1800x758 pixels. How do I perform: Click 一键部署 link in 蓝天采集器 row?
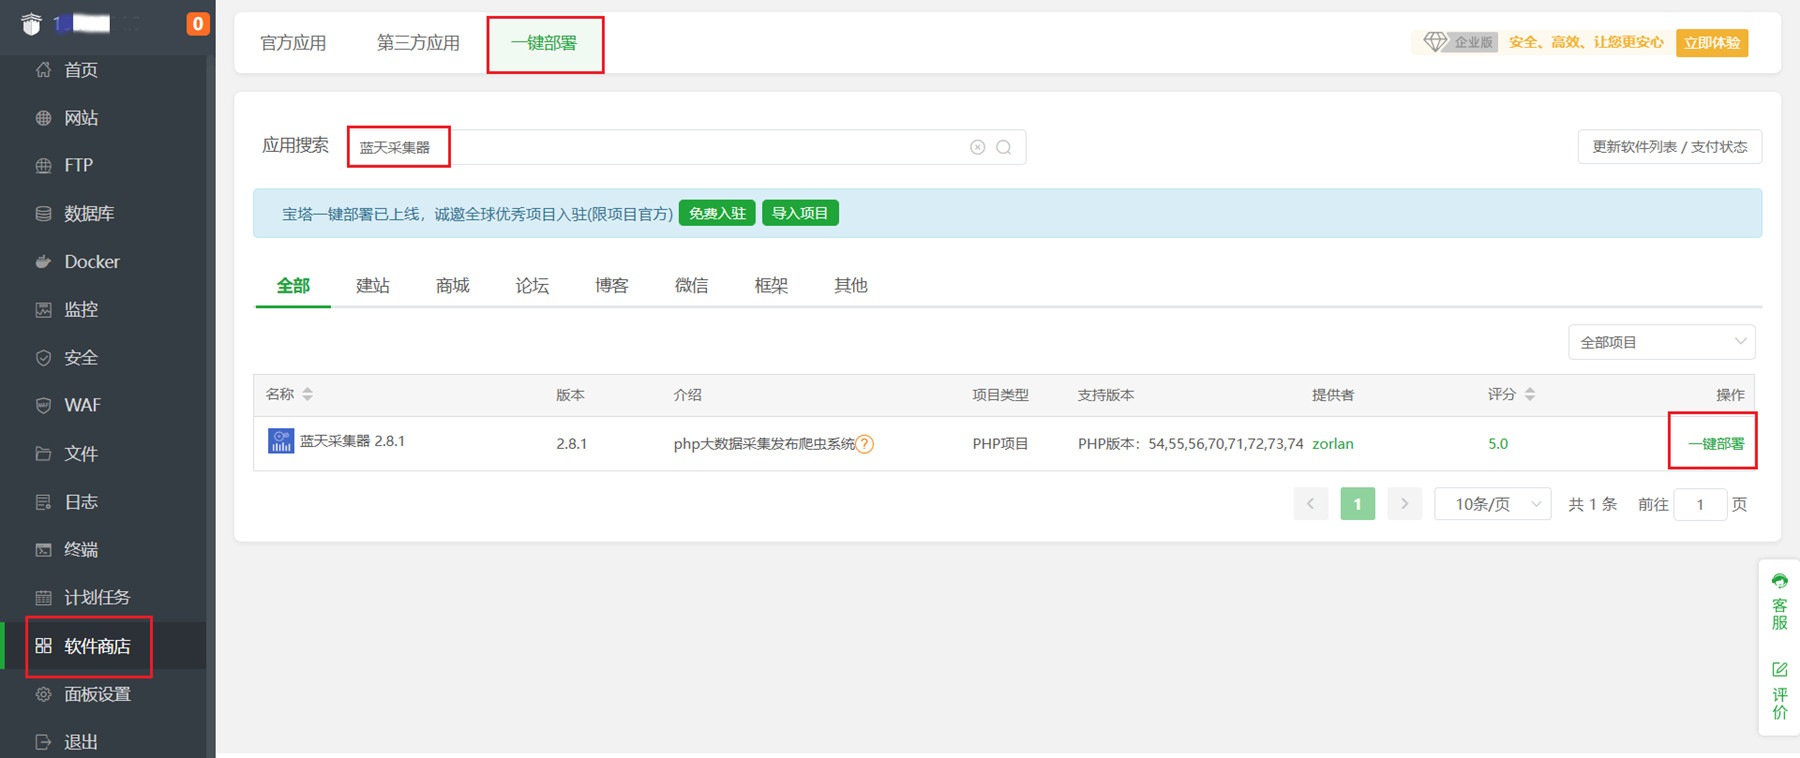tap(1716, 444)
